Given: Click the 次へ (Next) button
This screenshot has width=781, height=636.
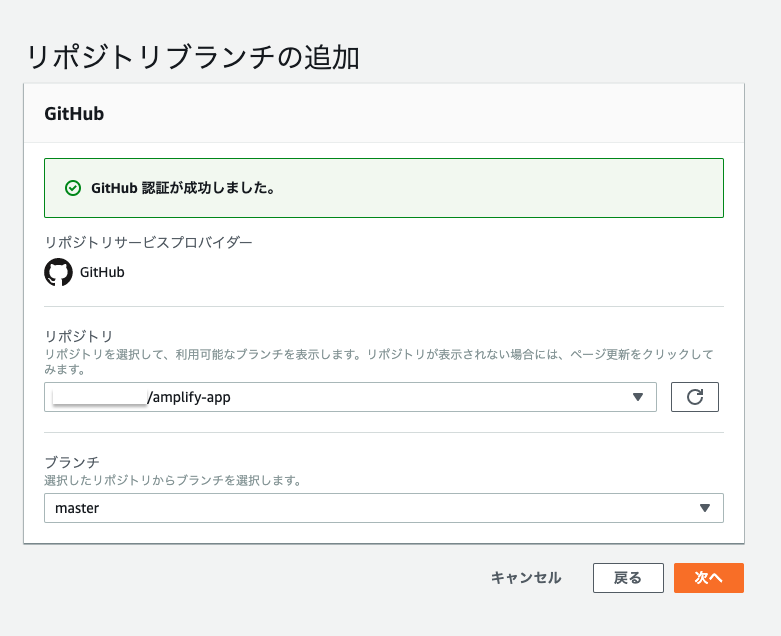Looking at the screenshot, I should [x=708, y=578].
